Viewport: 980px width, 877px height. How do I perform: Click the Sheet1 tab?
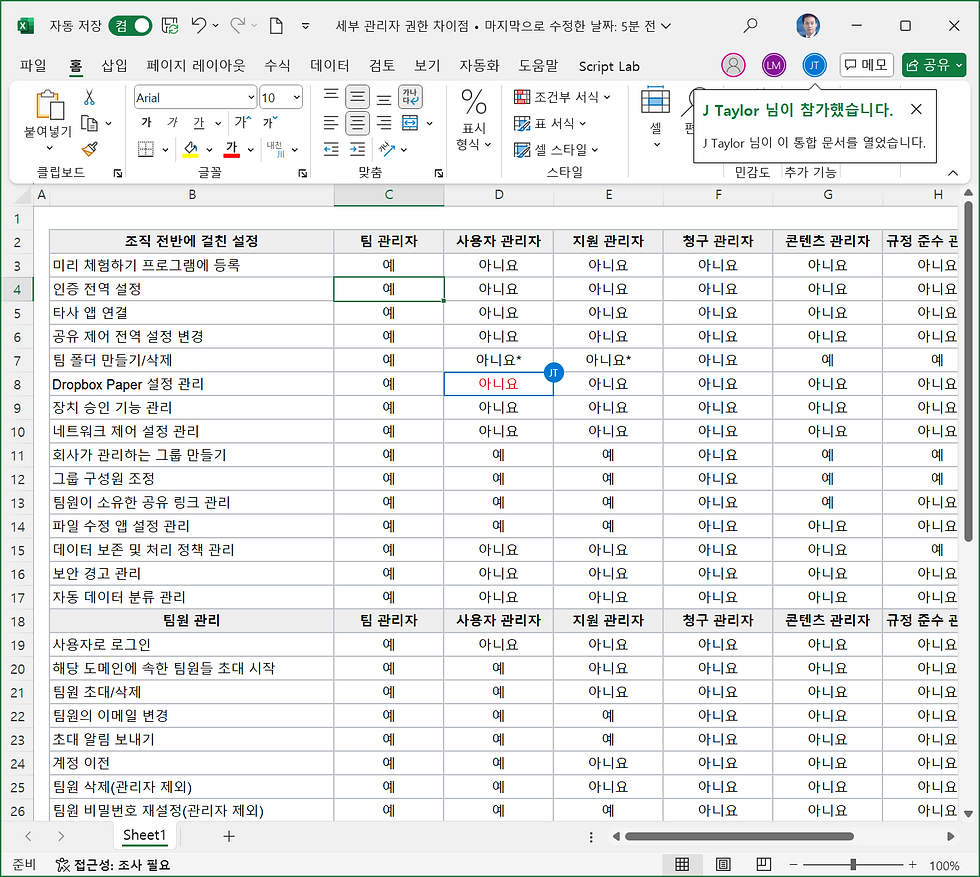click(x=144, y=835)
